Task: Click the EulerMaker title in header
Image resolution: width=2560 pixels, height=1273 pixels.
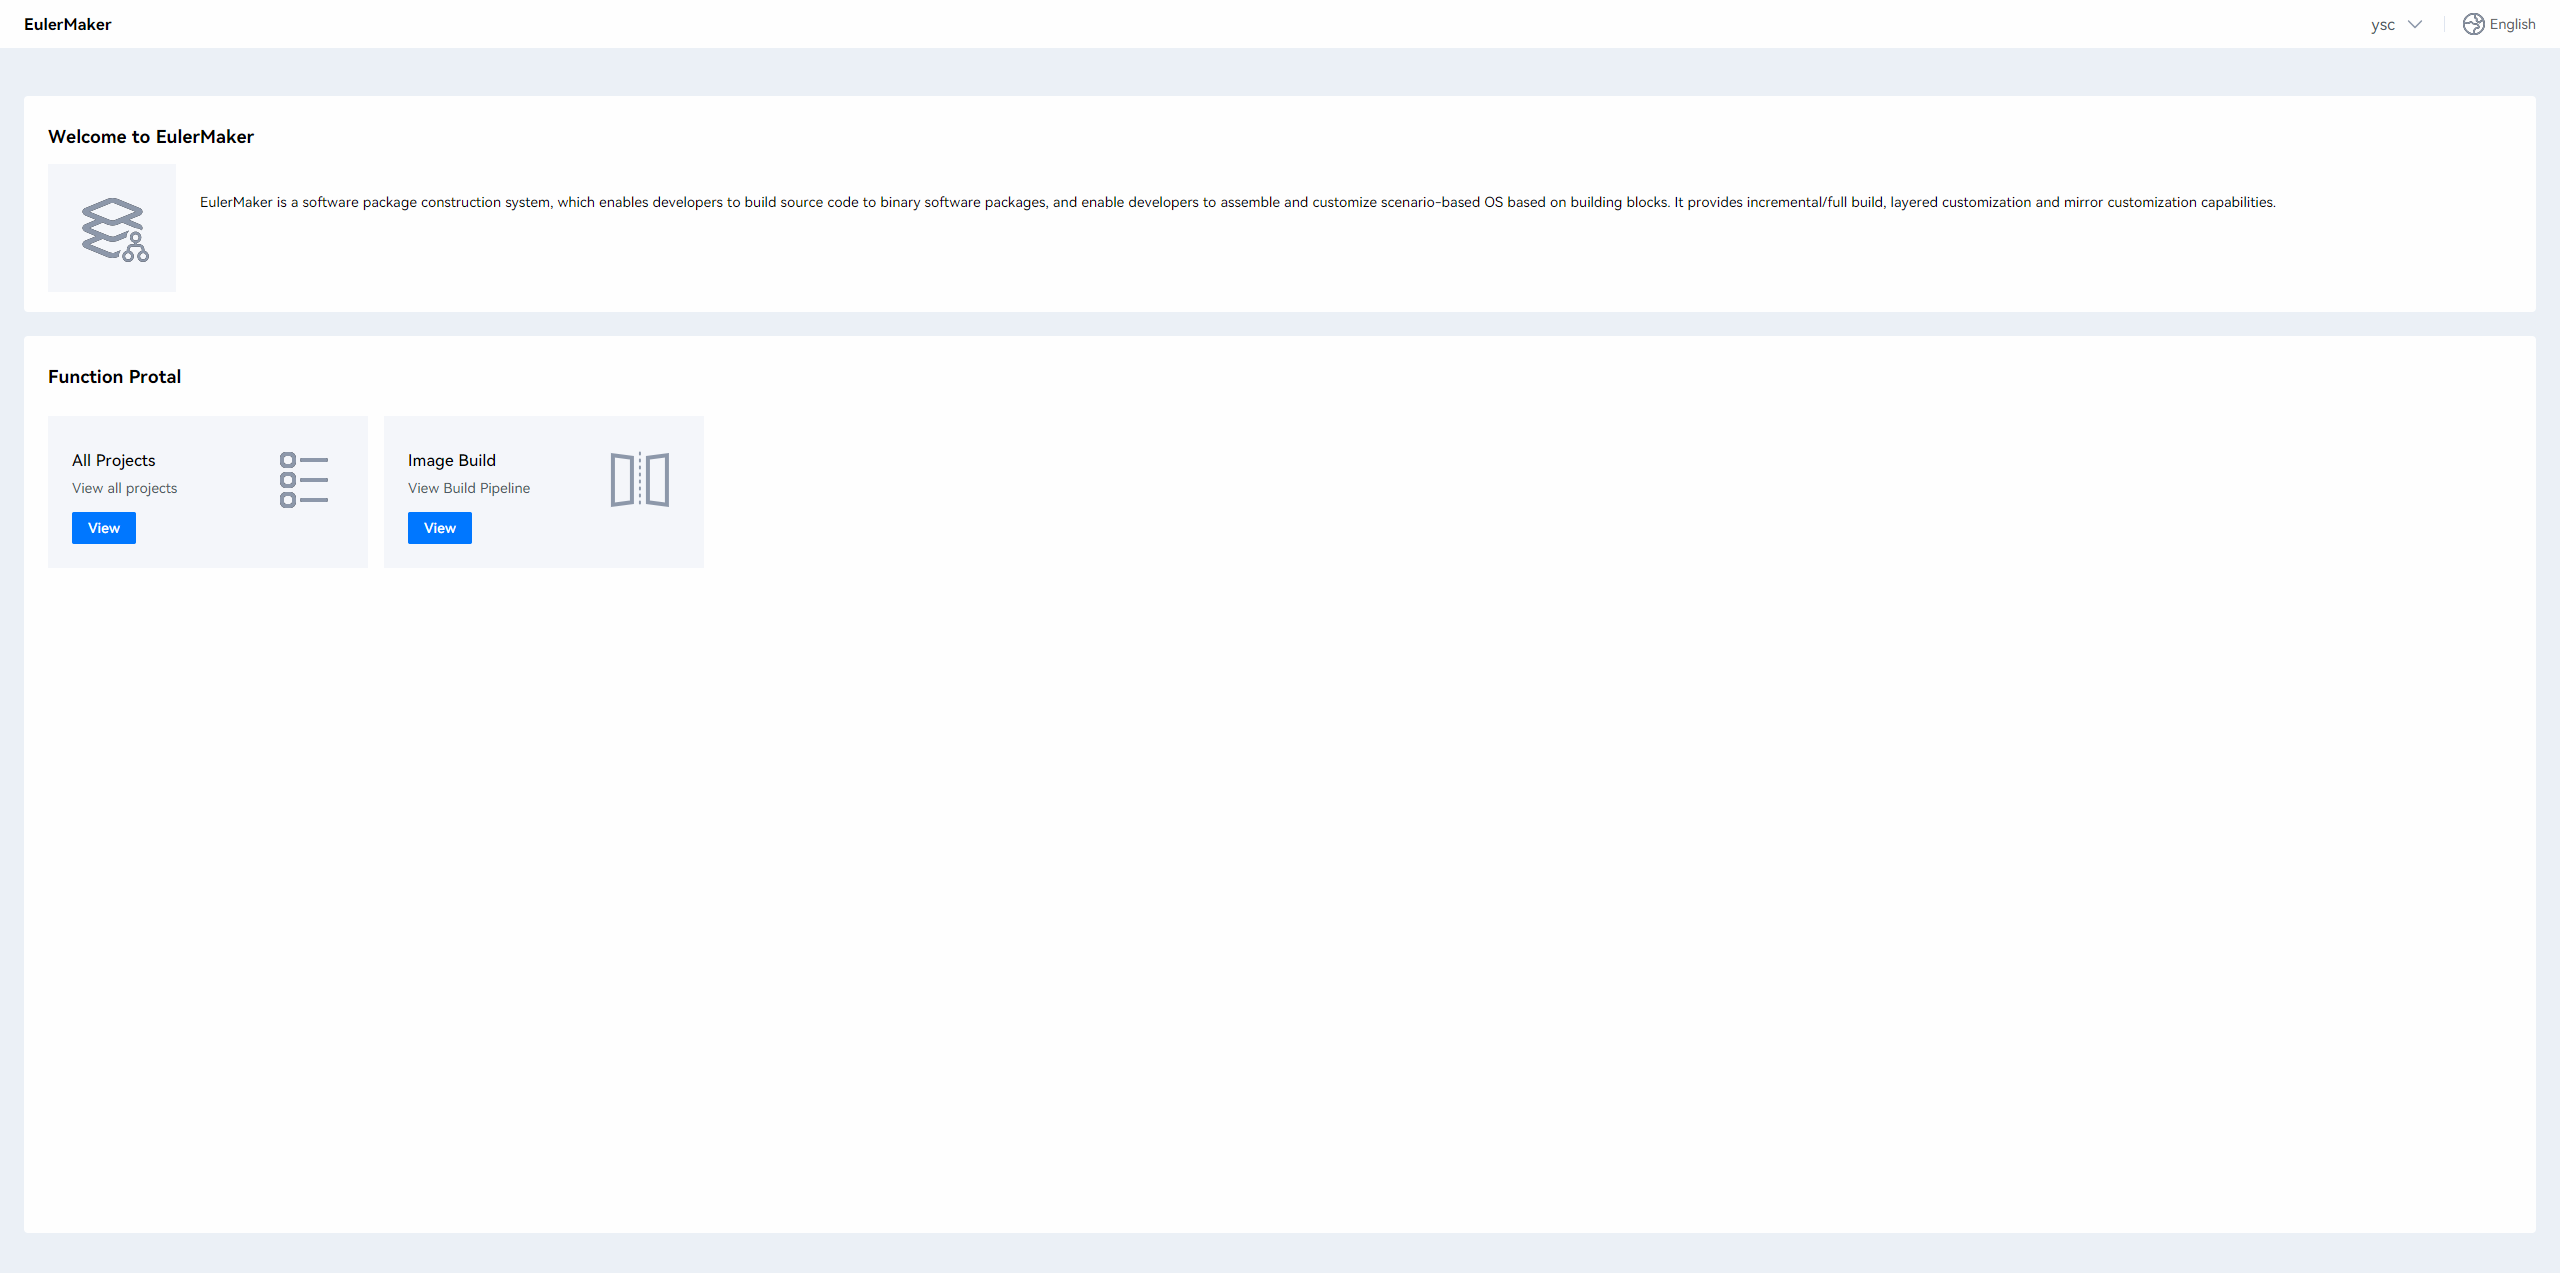Action: 67,24
